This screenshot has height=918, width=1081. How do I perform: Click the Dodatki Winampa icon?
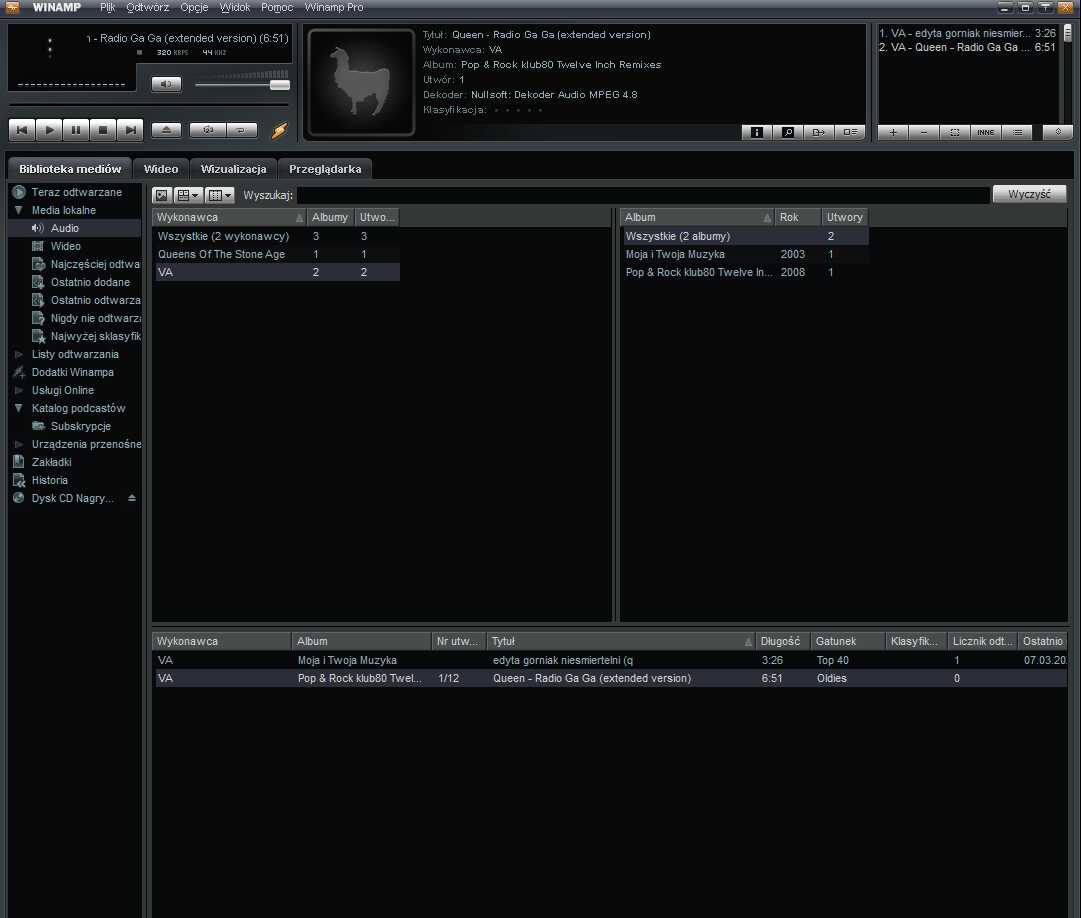click(19, 372)
